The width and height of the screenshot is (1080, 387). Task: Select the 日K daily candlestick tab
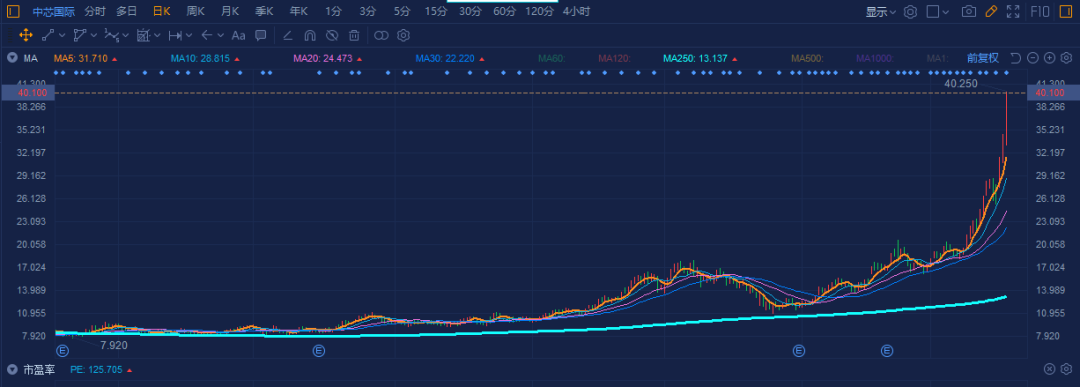pos(162,12)
